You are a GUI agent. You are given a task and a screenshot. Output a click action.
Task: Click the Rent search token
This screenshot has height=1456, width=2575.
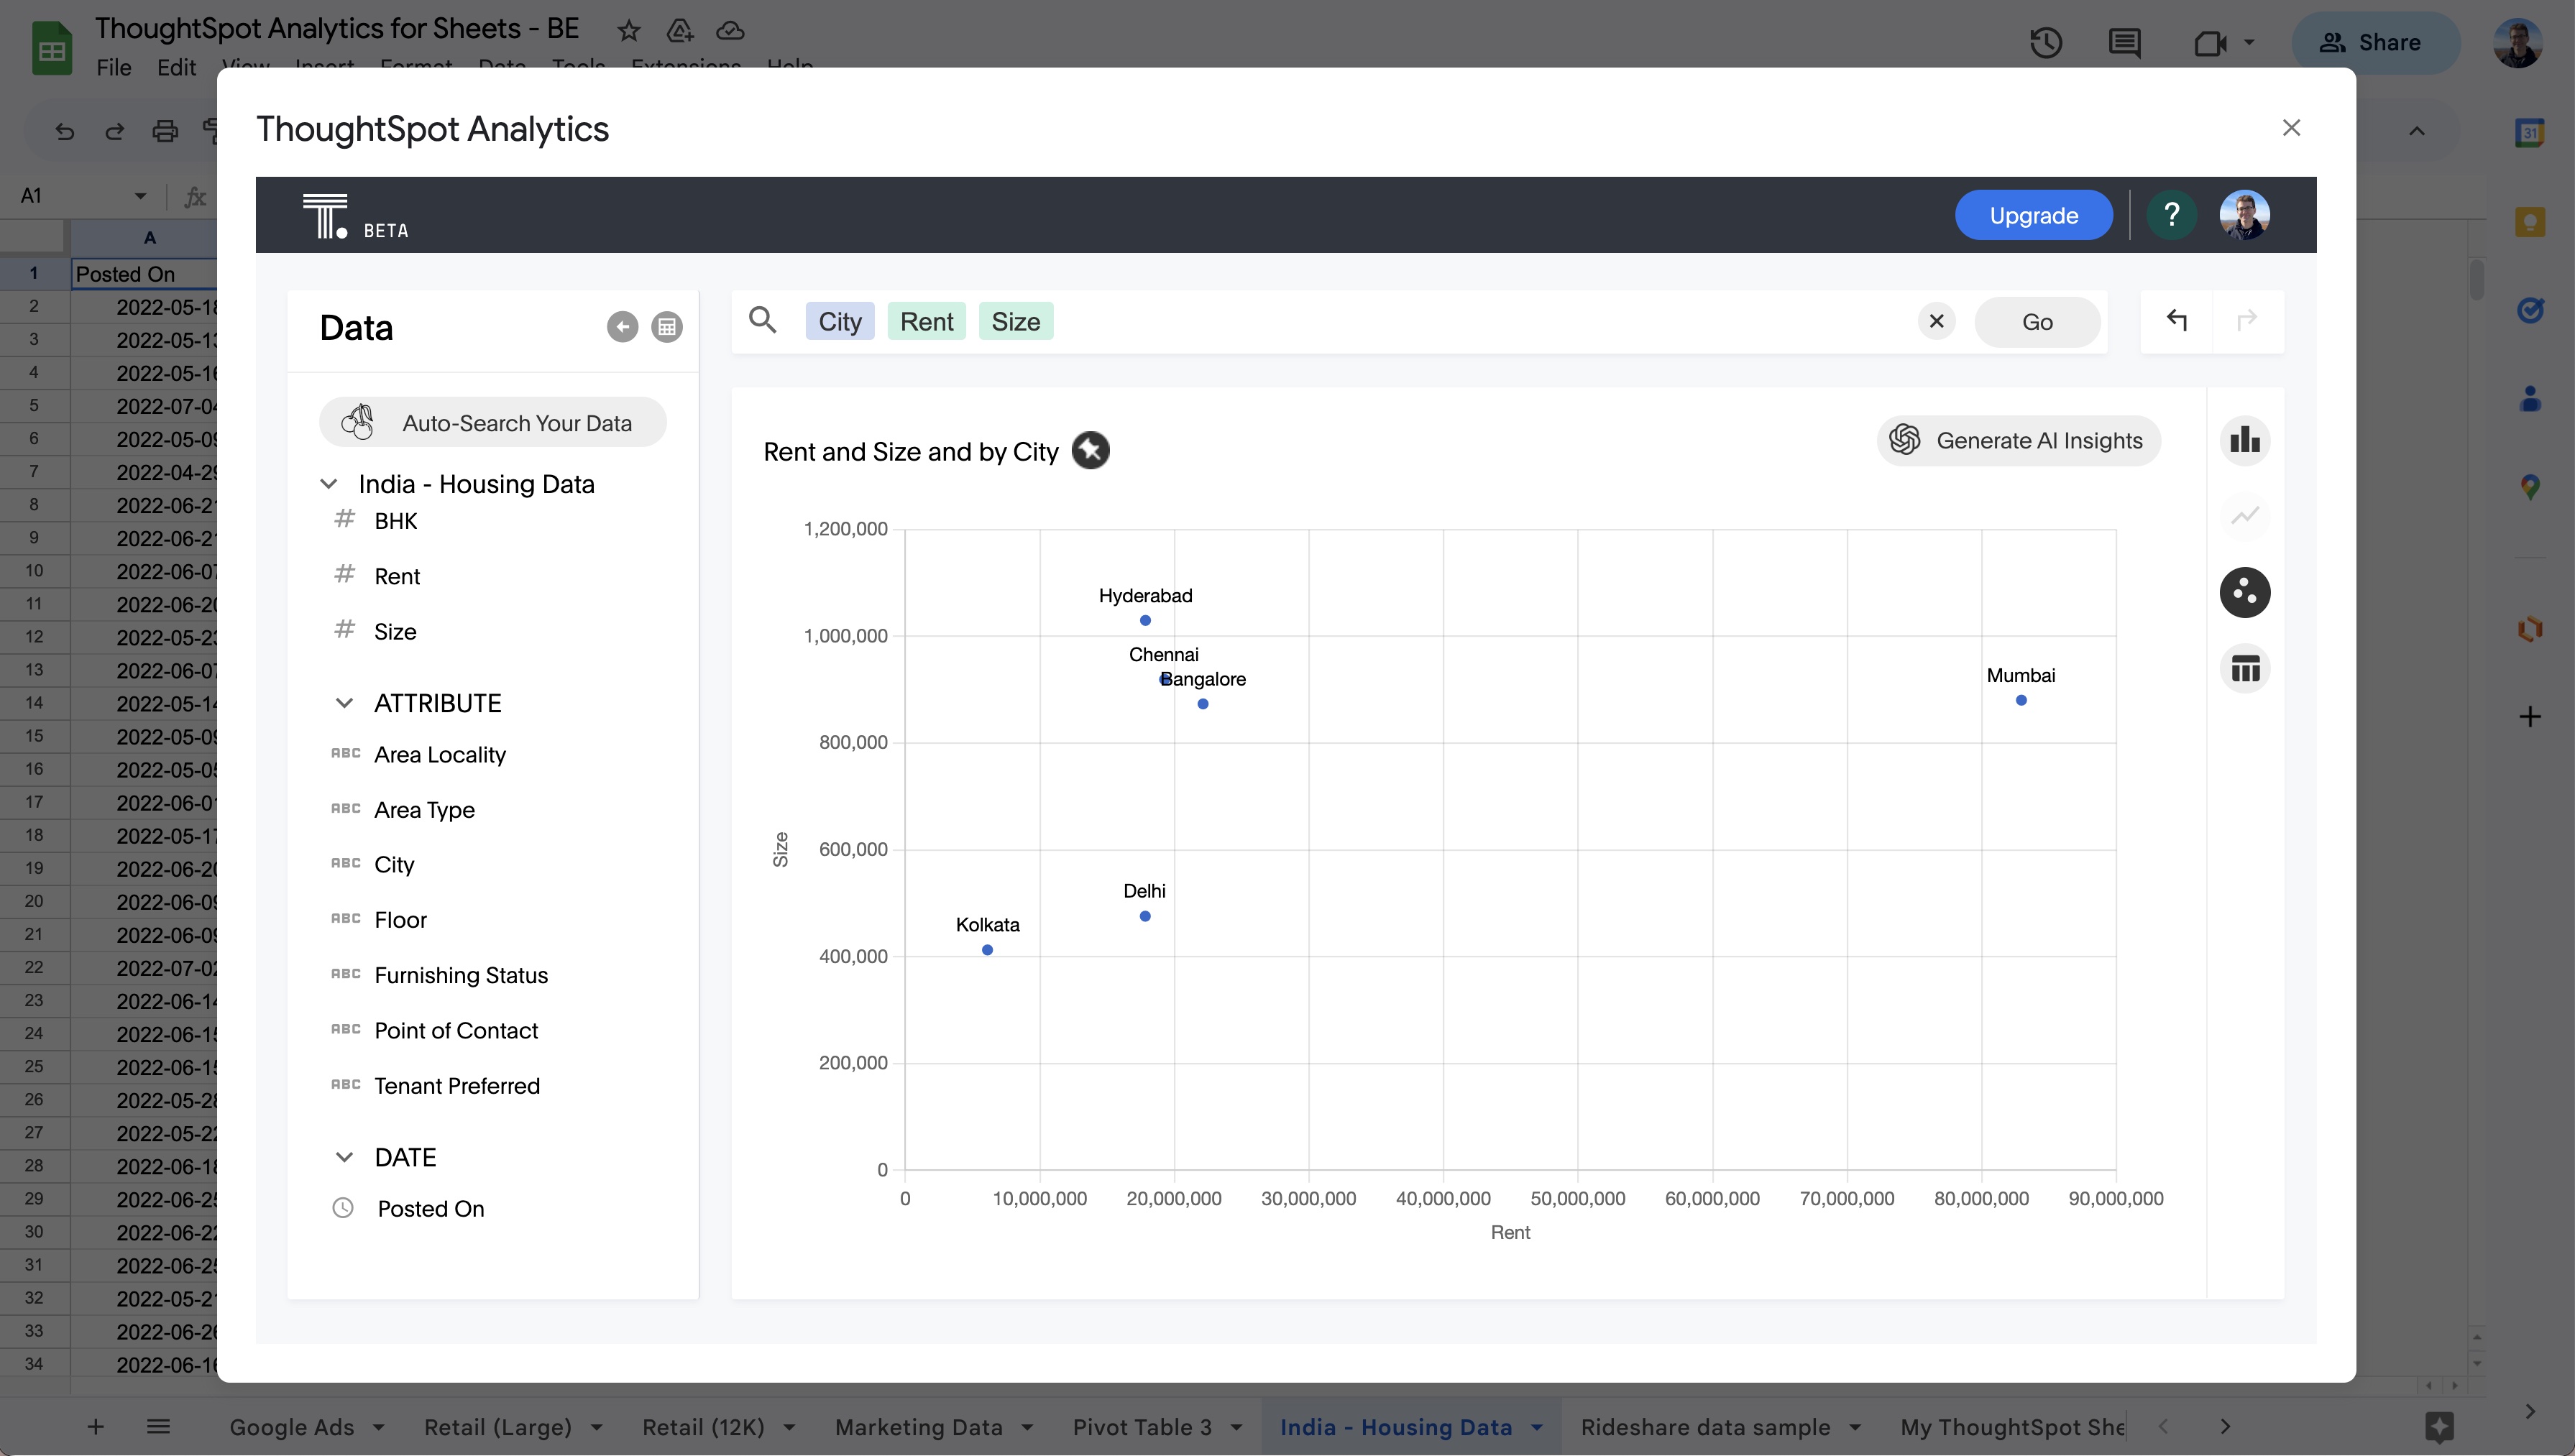pyautogui.click(x=927, y=321)
